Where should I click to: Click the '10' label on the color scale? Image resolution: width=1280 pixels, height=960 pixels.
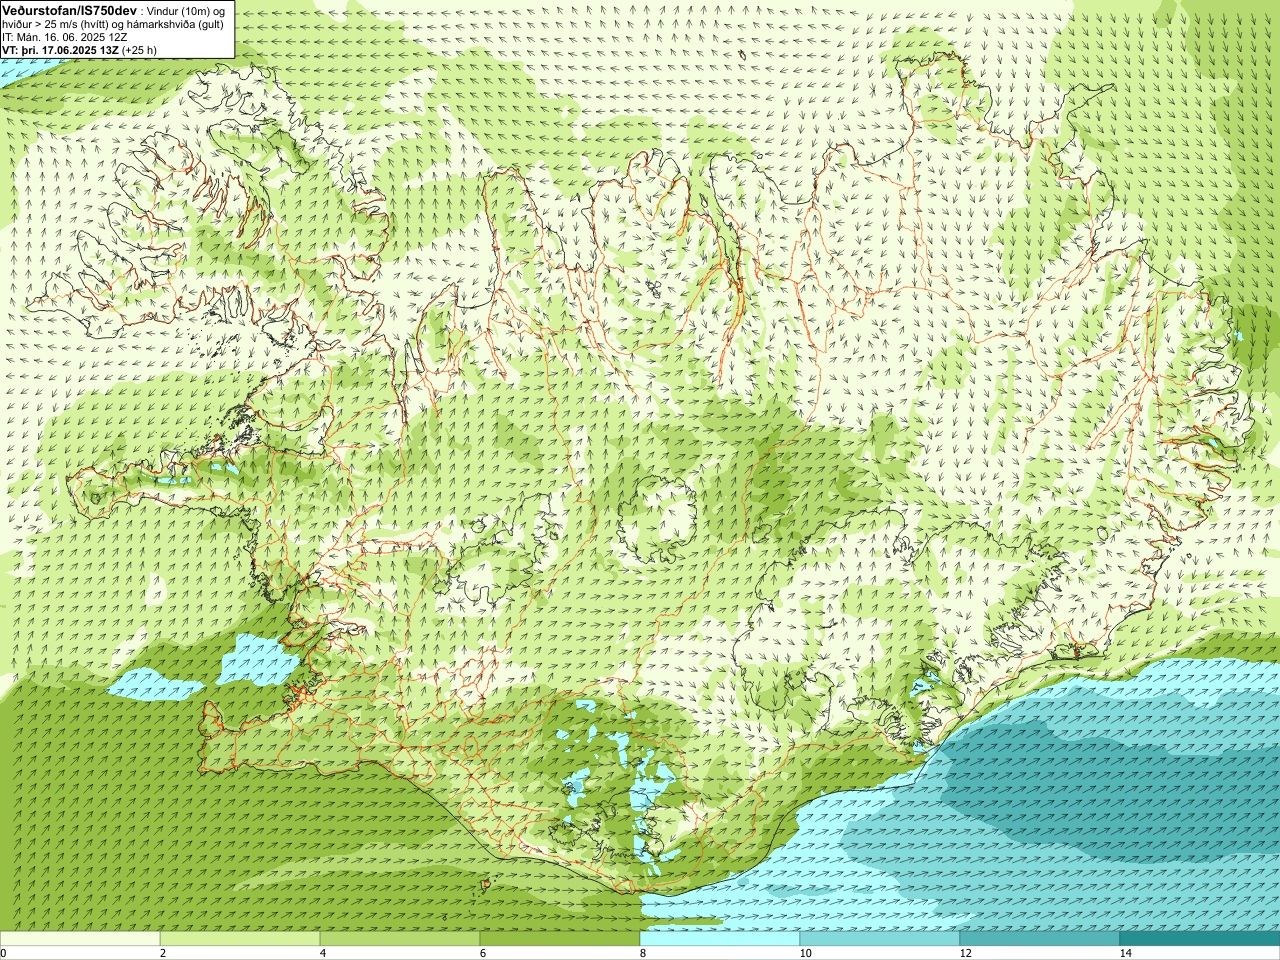click(x=805, y=953)
